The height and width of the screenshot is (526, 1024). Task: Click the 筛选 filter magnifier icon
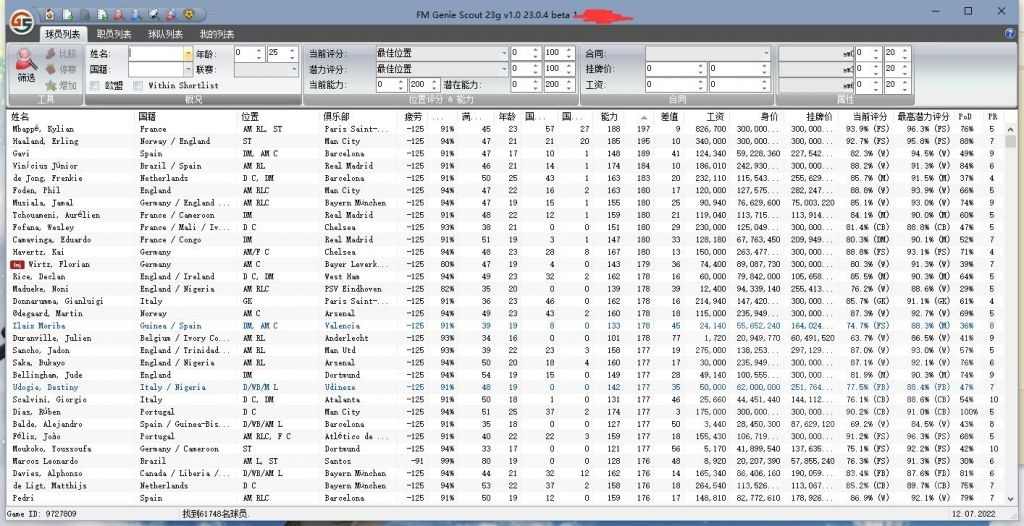point(26,61)
